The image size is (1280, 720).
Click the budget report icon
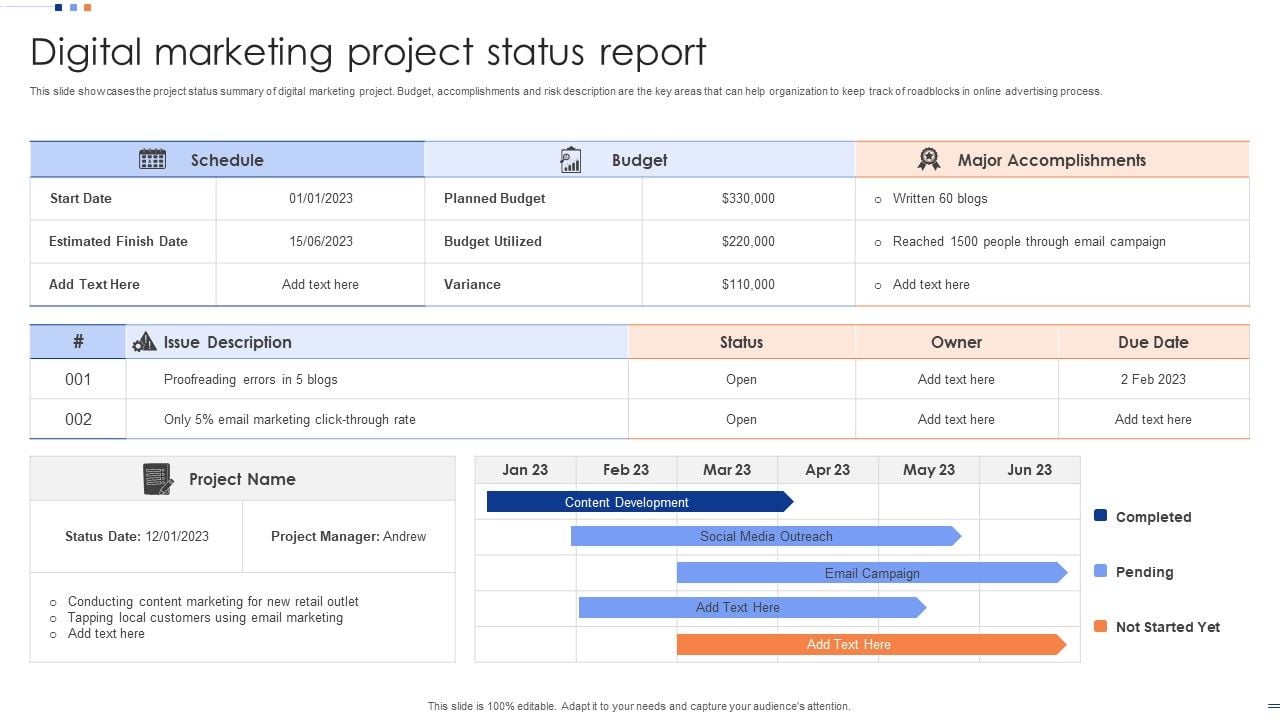[571, 160]
